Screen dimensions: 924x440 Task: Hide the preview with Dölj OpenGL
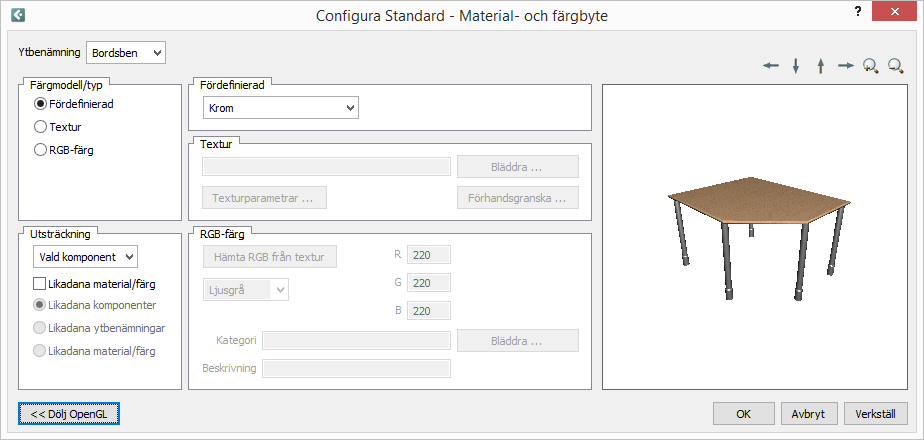point(69,413)
